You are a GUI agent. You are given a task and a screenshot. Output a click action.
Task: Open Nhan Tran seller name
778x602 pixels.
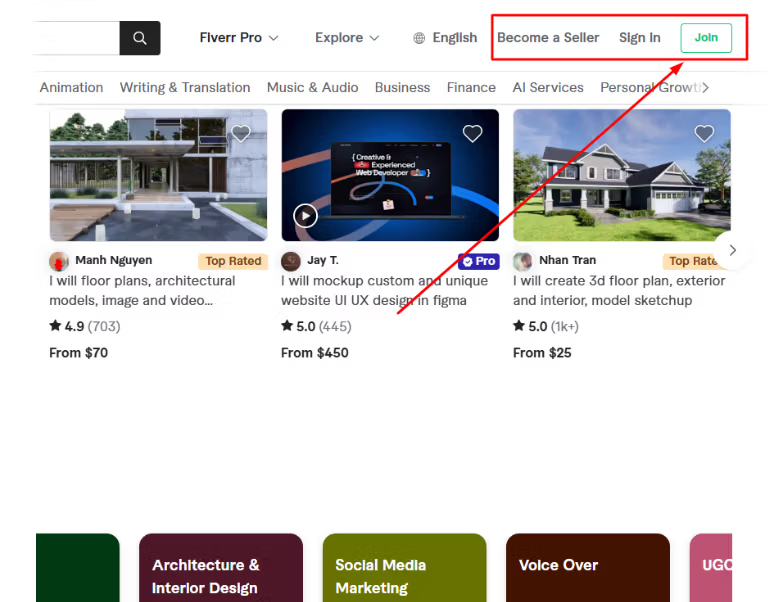pos(568,260)
